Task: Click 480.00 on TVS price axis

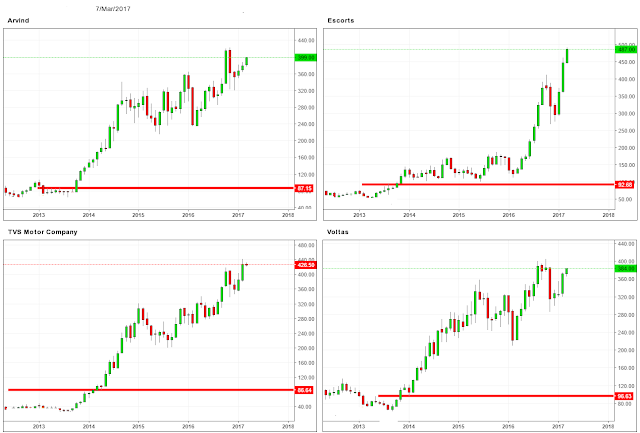Action: [306, 245]
